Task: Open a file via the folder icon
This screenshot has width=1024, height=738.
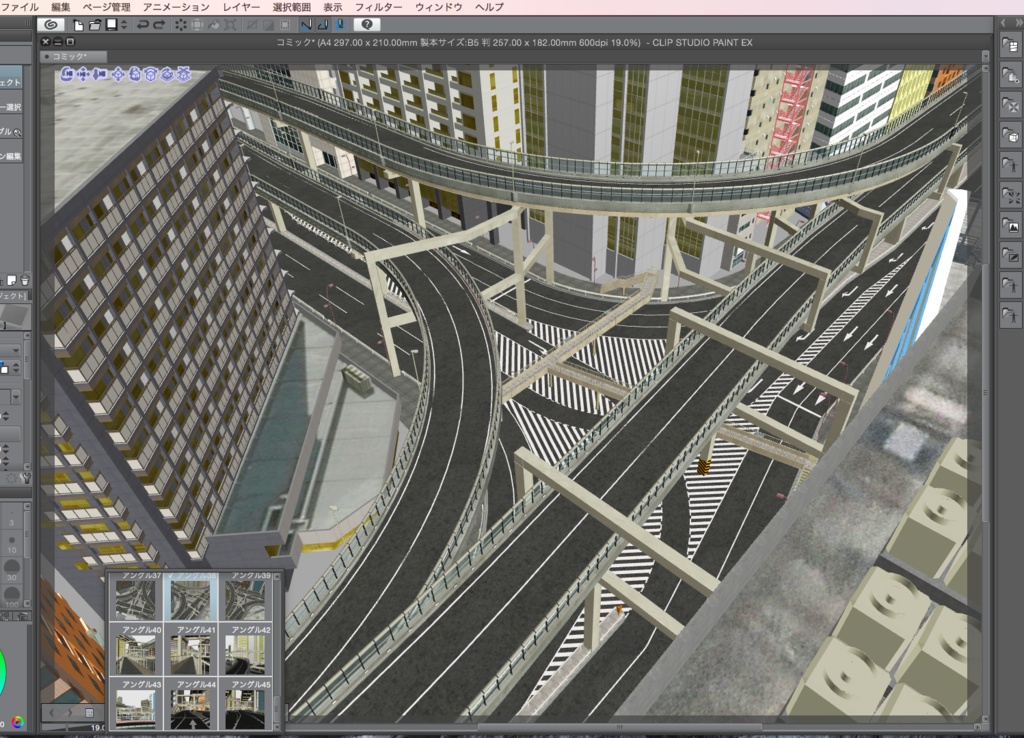Action: pos(94,26)
